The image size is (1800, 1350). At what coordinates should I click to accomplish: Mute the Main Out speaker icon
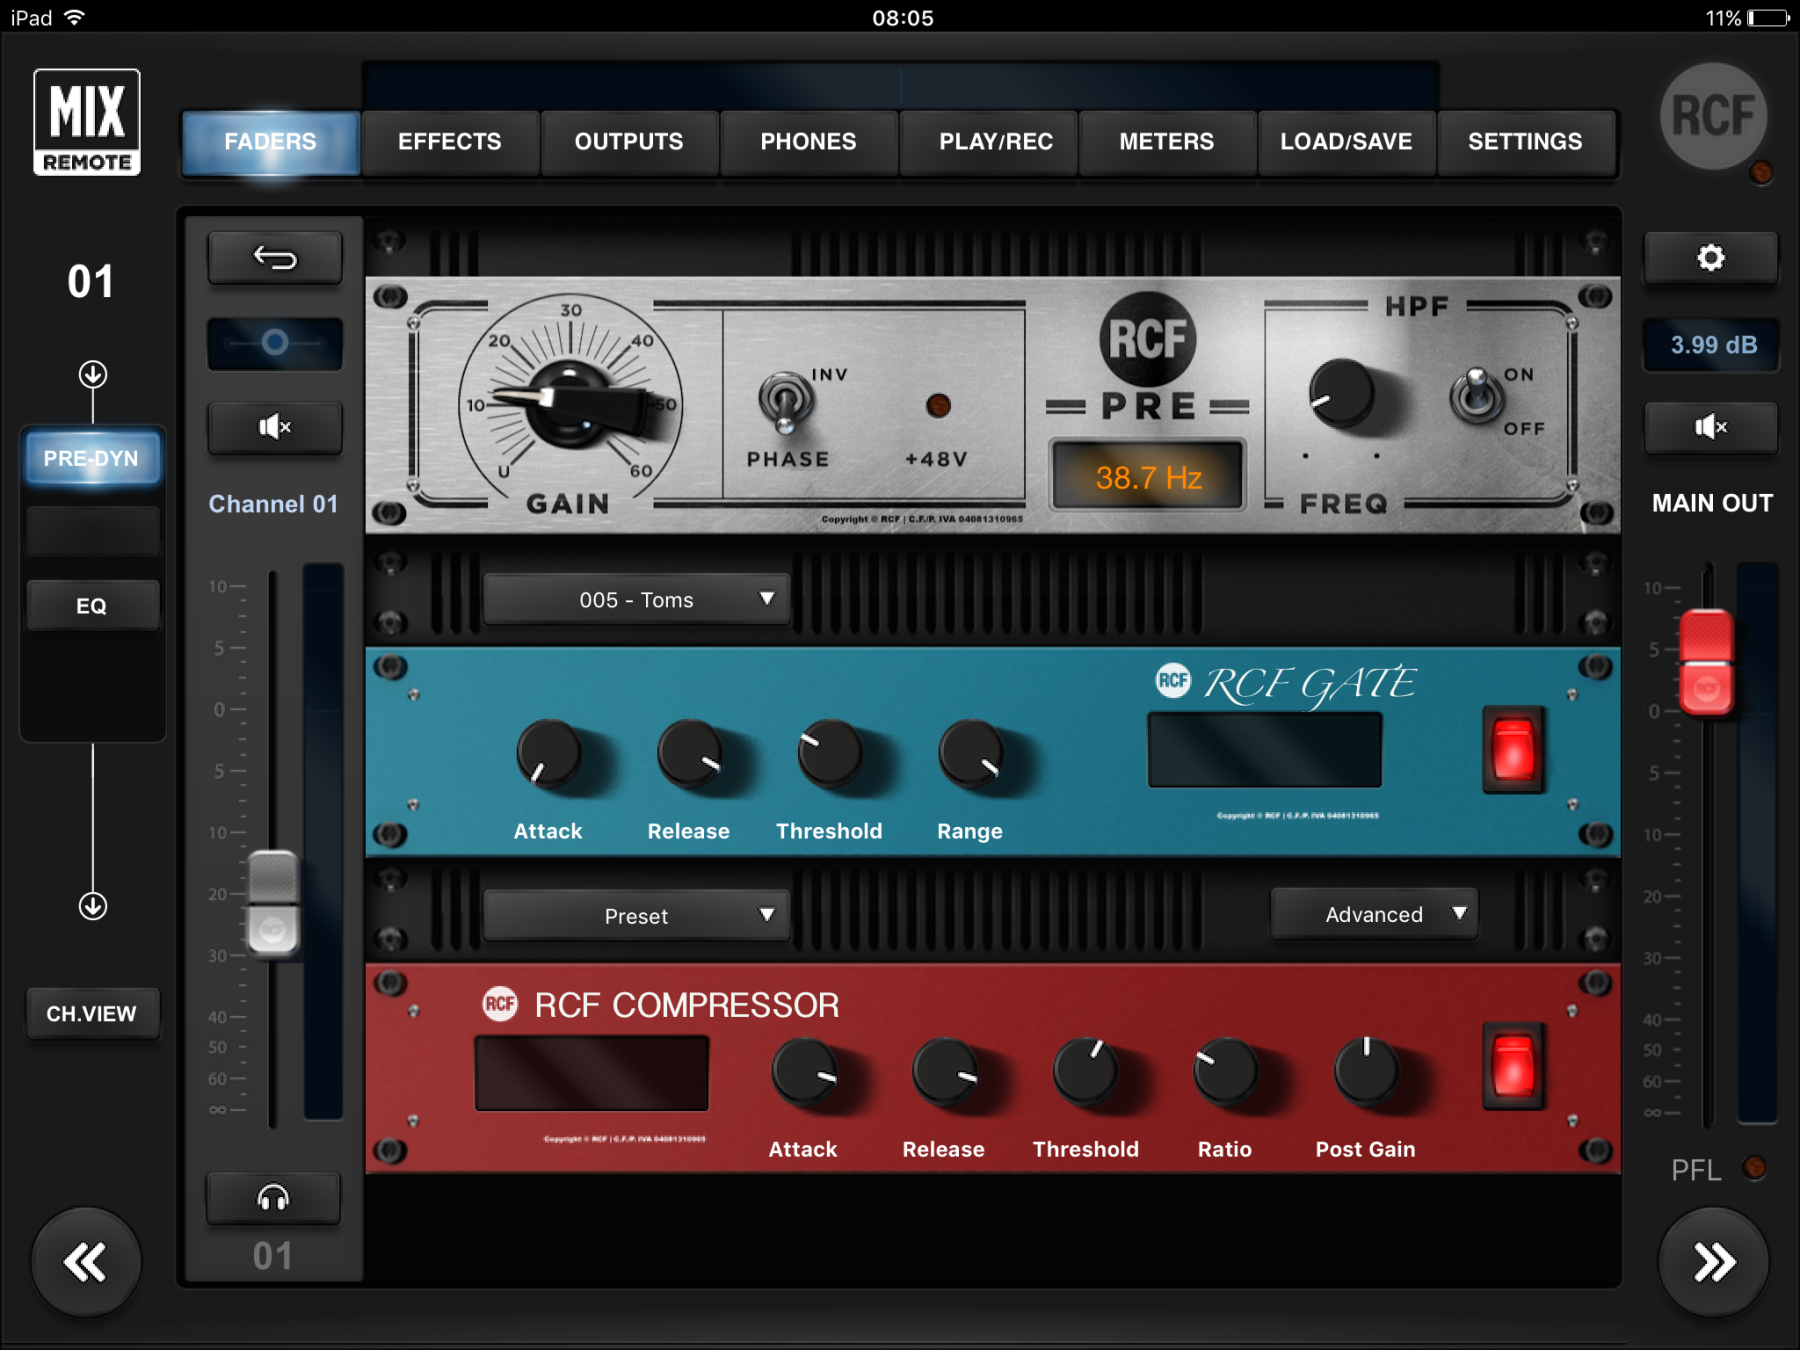tap(1711, 427)
